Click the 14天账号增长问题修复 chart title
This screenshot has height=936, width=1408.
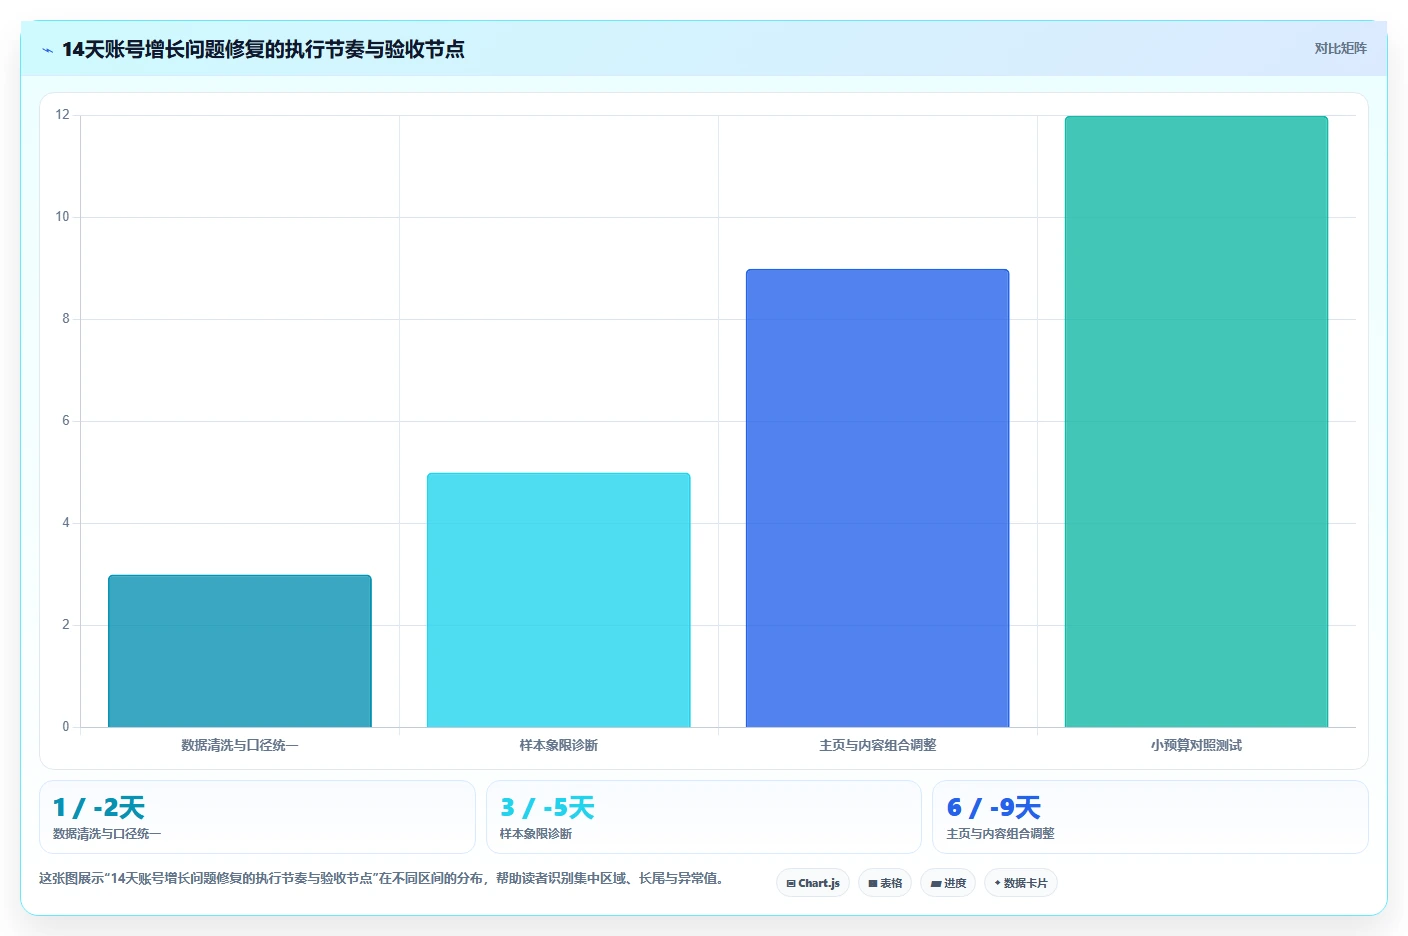pyautogui.click(x=263, y=49)
